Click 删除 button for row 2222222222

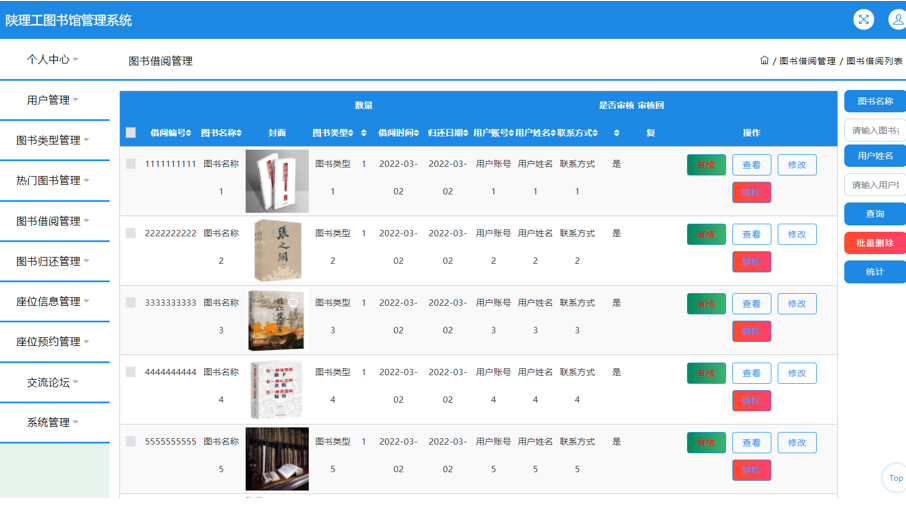[751, 262]
